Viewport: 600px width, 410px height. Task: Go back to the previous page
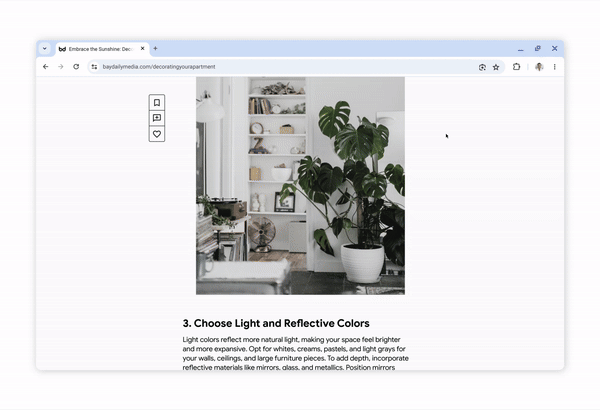(x=46, y=67)
